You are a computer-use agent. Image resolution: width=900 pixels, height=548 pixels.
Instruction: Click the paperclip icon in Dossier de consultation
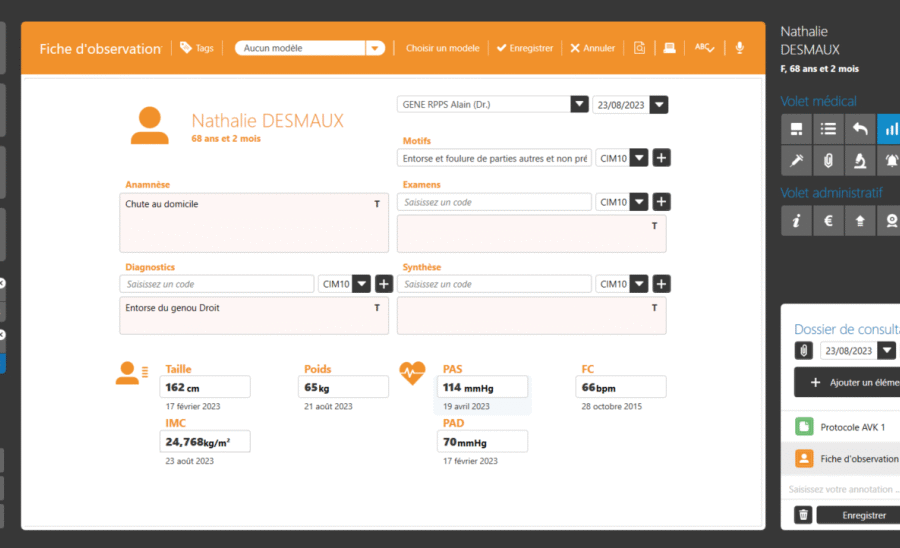(x=804, y=351)
